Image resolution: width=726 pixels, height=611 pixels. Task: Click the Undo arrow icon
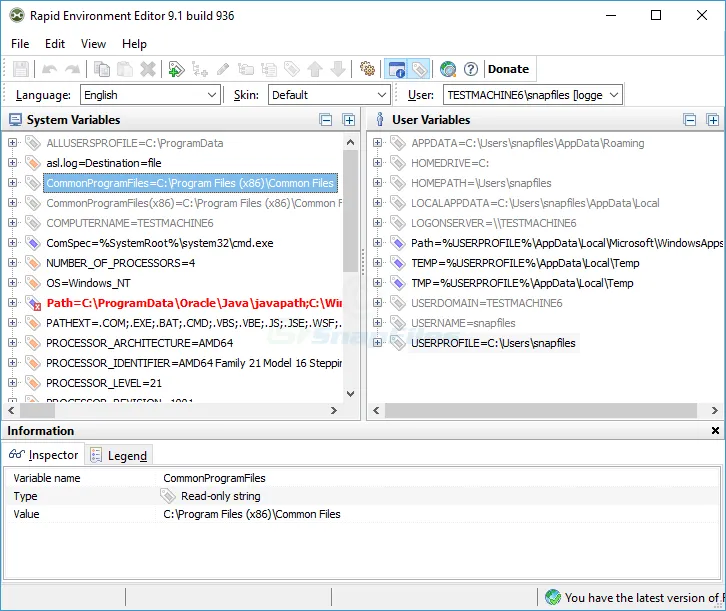(x=50, y=69)
